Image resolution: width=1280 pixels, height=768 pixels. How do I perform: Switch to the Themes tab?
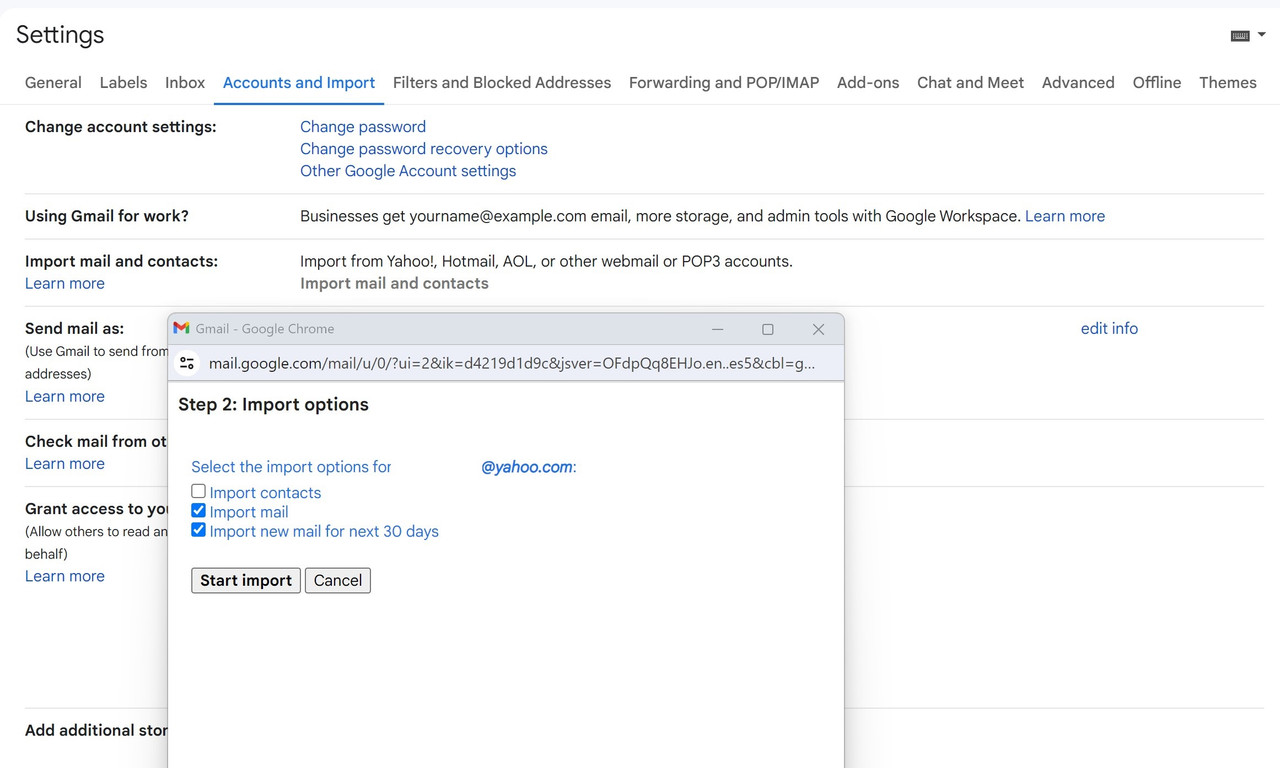click(1228, 82)
